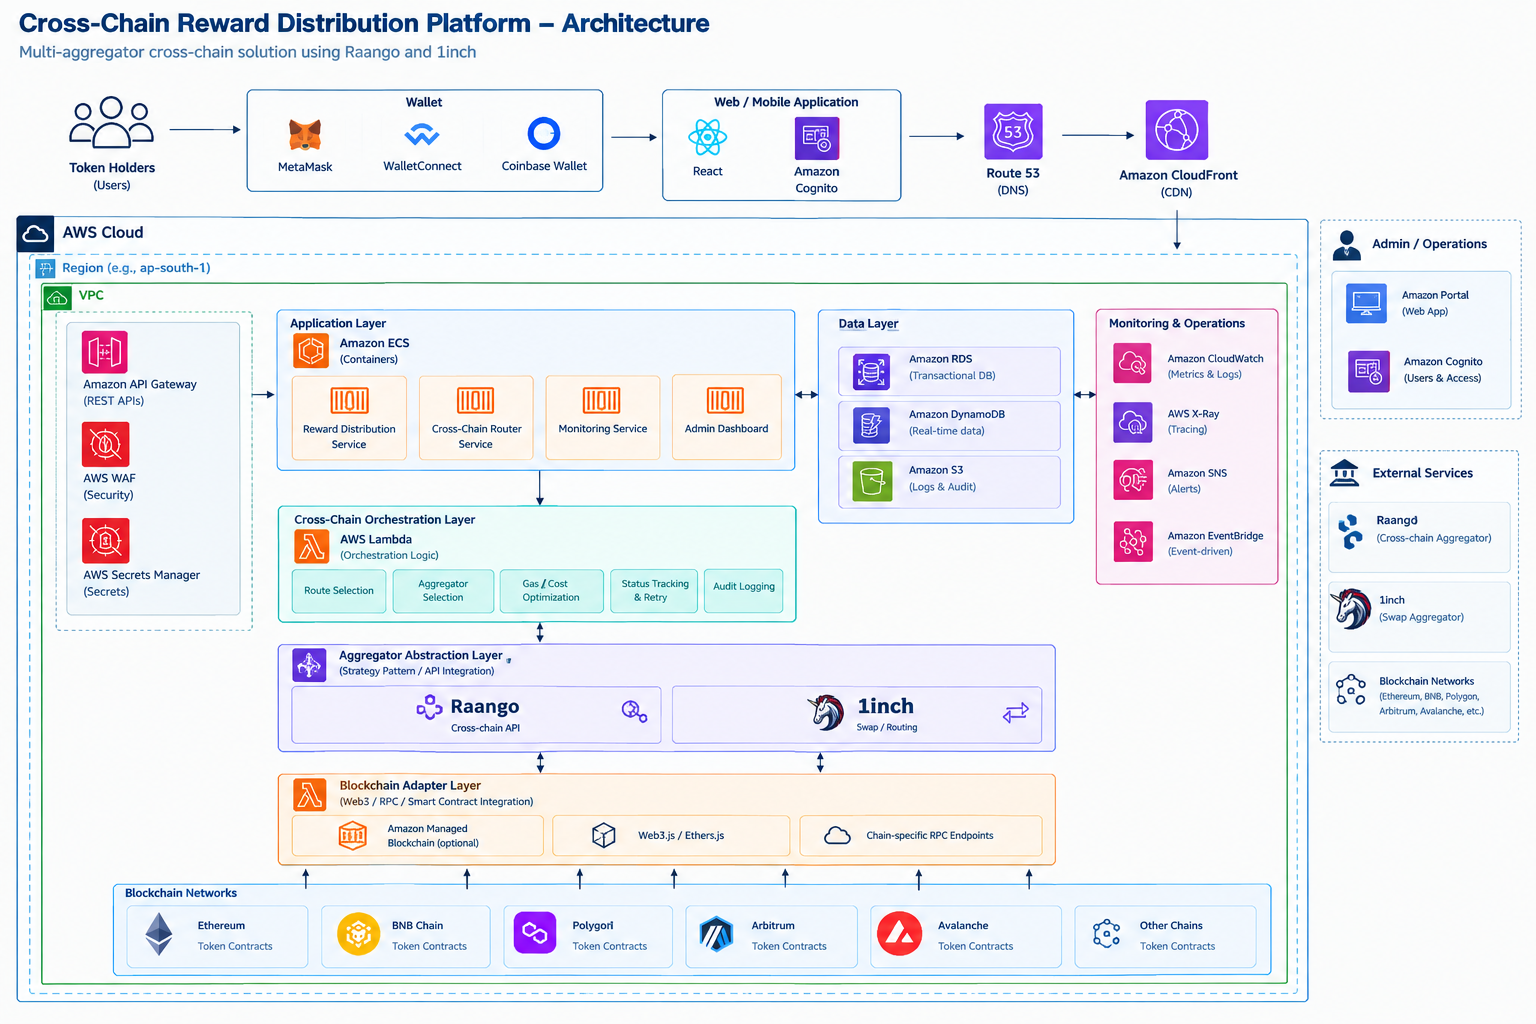
Task: Click the External Services building icon
Action: click(x=1345, y=472)
